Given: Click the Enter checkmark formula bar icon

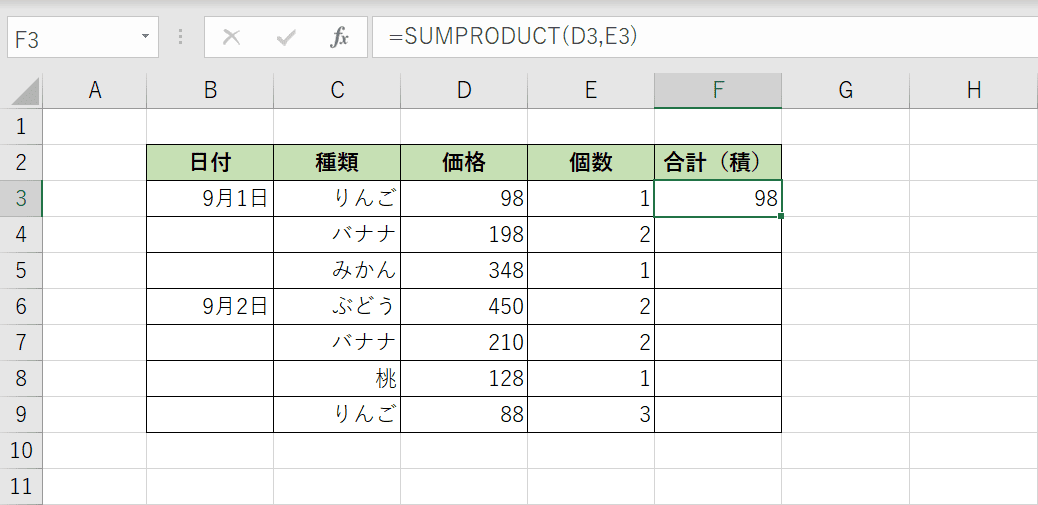Looking at the screenshot, I should pyautogui.click(x=286, y=38).
